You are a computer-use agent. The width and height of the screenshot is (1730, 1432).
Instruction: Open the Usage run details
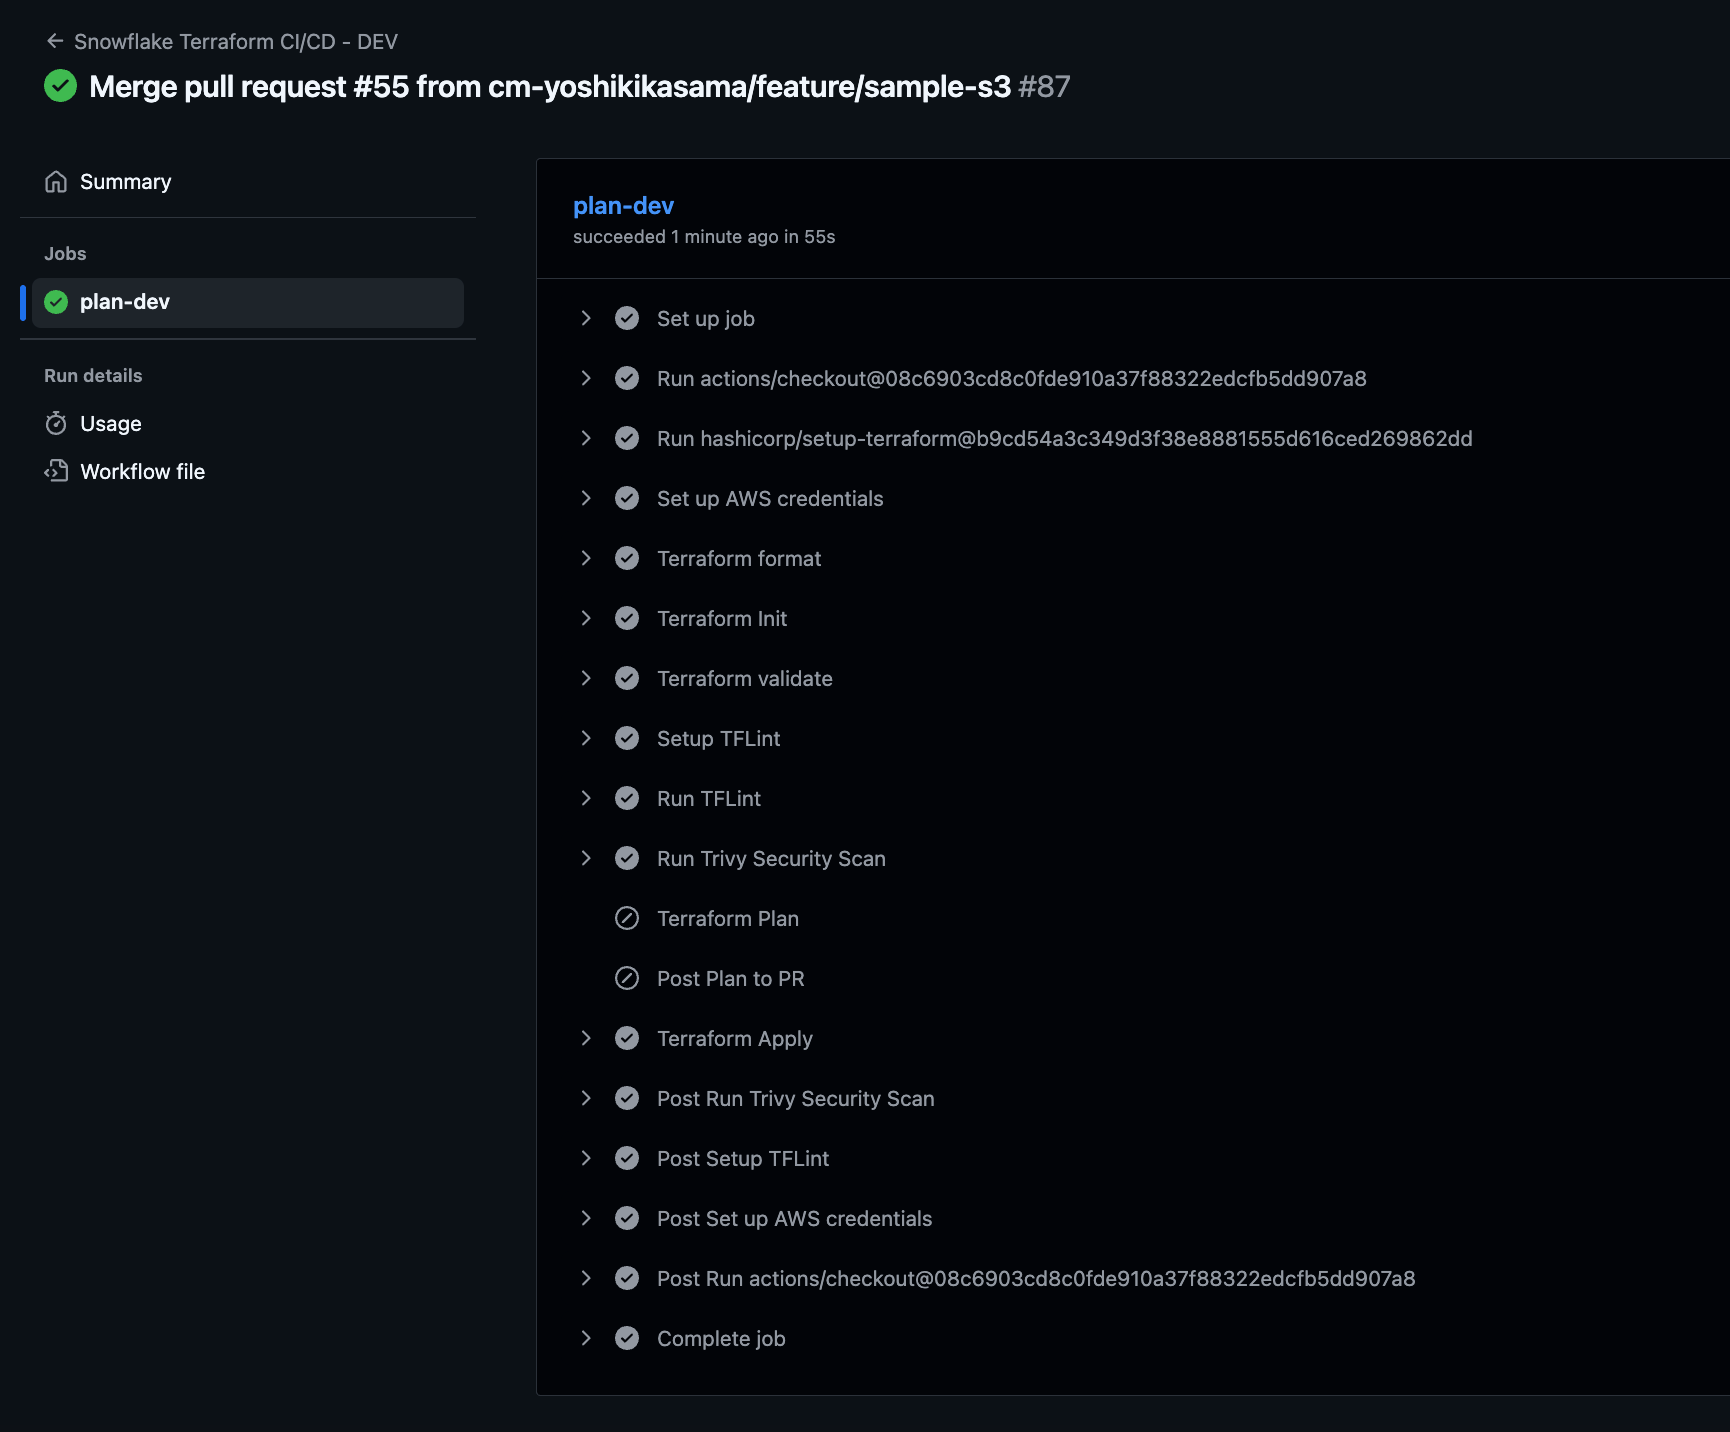(x=110, y=424)
